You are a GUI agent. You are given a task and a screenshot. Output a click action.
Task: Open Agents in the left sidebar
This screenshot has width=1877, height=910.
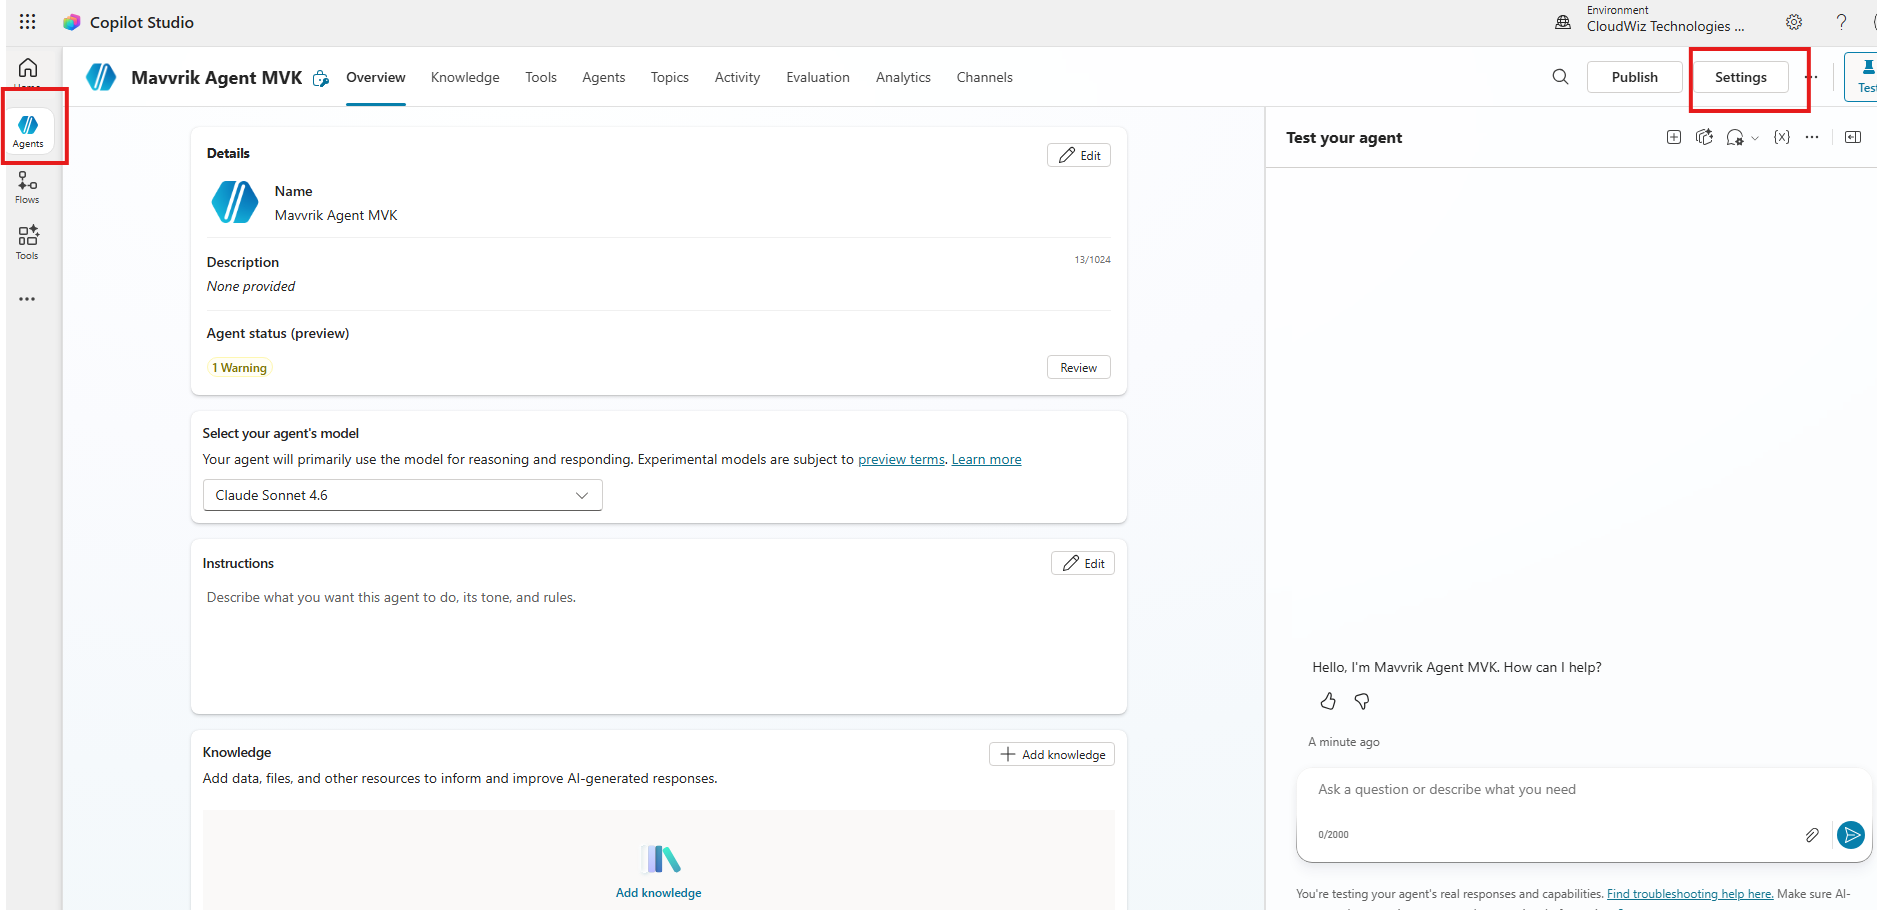28,130
